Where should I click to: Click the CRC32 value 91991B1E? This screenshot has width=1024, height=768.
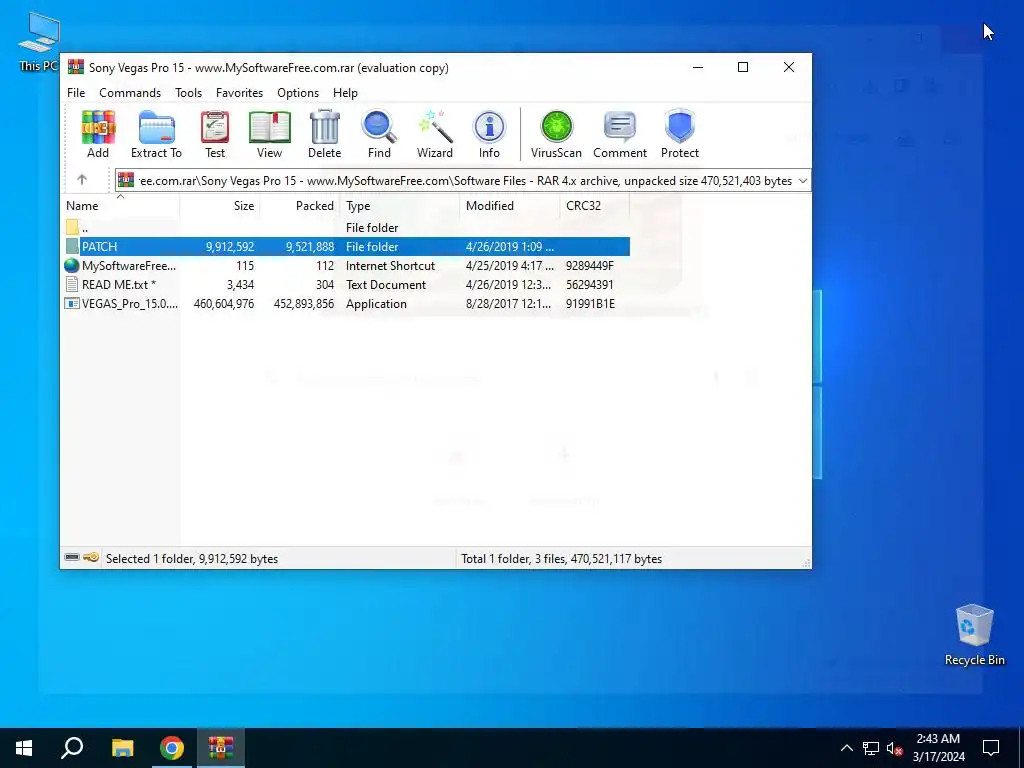[x=590, y=304]
